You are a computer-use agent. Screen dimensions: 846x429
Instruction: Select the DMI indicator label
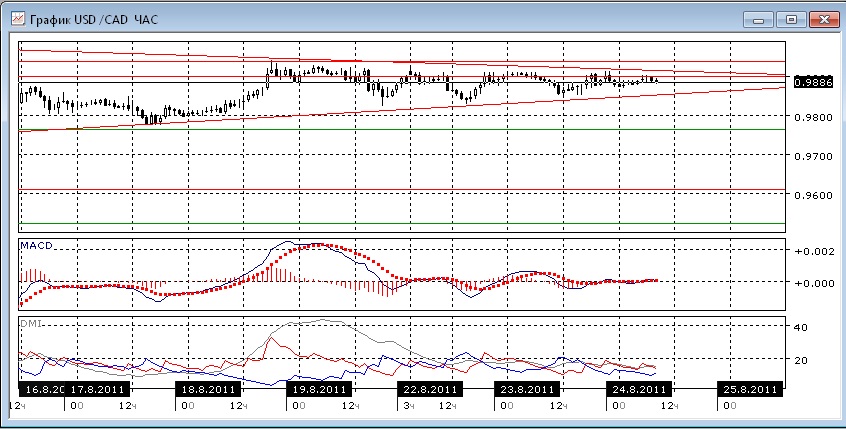tap(31, 323)
